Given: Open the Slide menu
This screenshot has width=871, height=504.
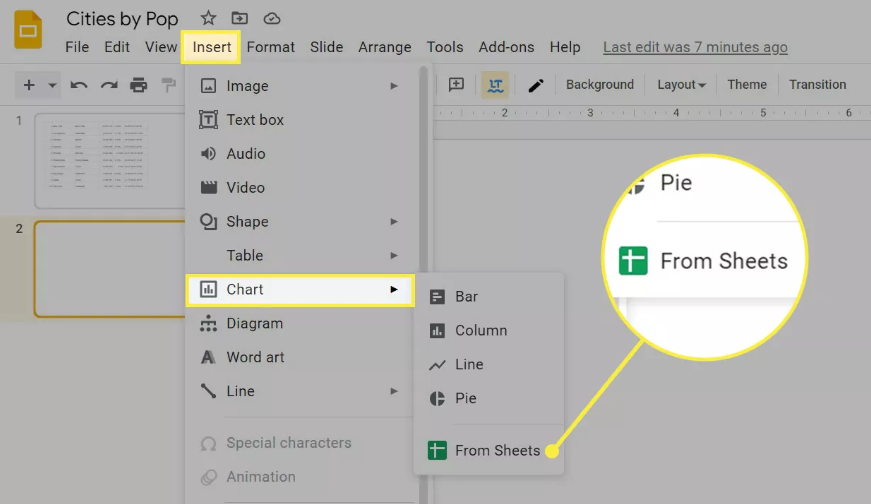Looking at the screenshot, I should click(326, 47).
